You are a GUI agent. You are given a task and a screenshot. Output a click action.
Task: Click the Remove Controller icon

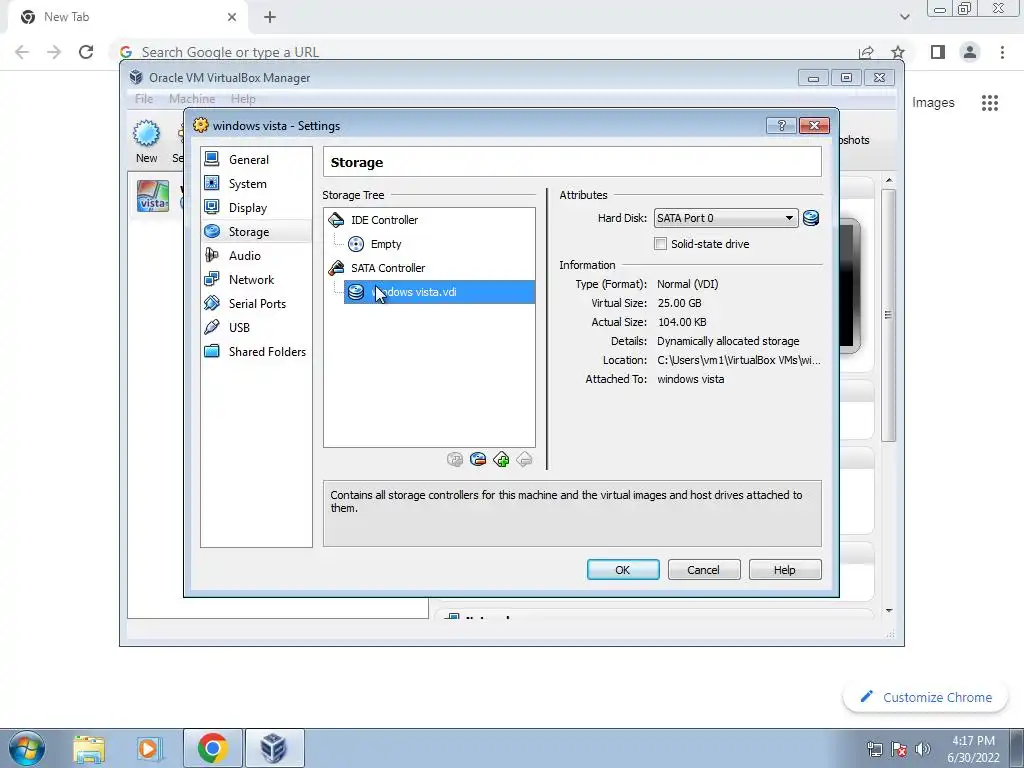pos(524,460)
